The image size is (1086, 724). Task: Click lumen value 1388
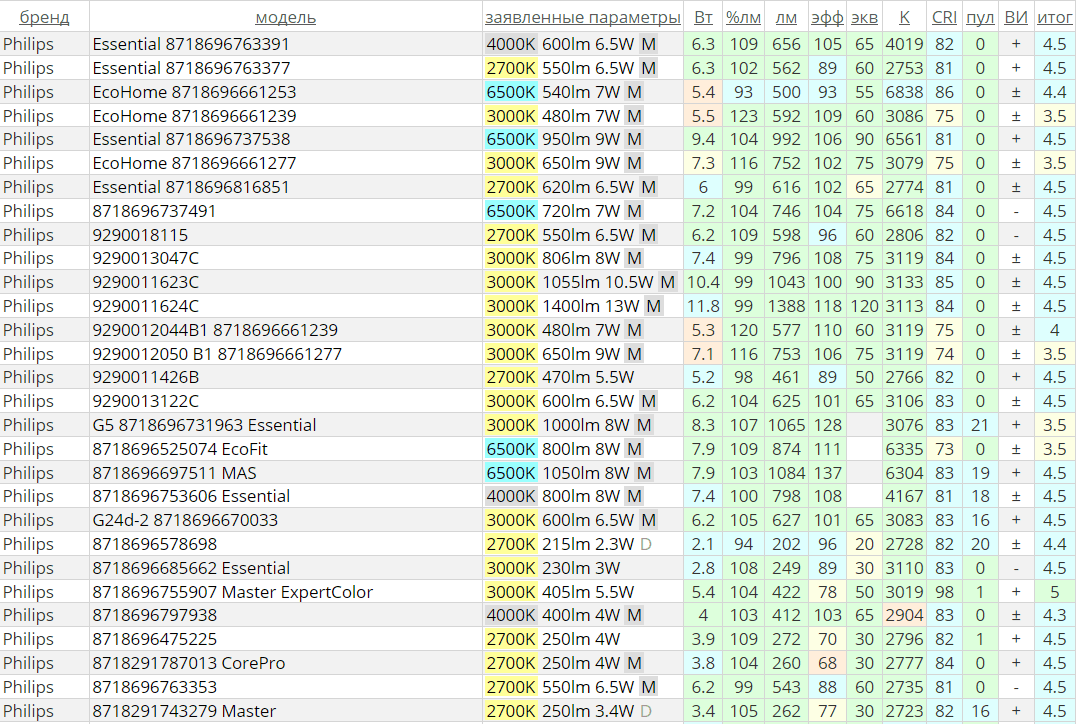(786, 306)
